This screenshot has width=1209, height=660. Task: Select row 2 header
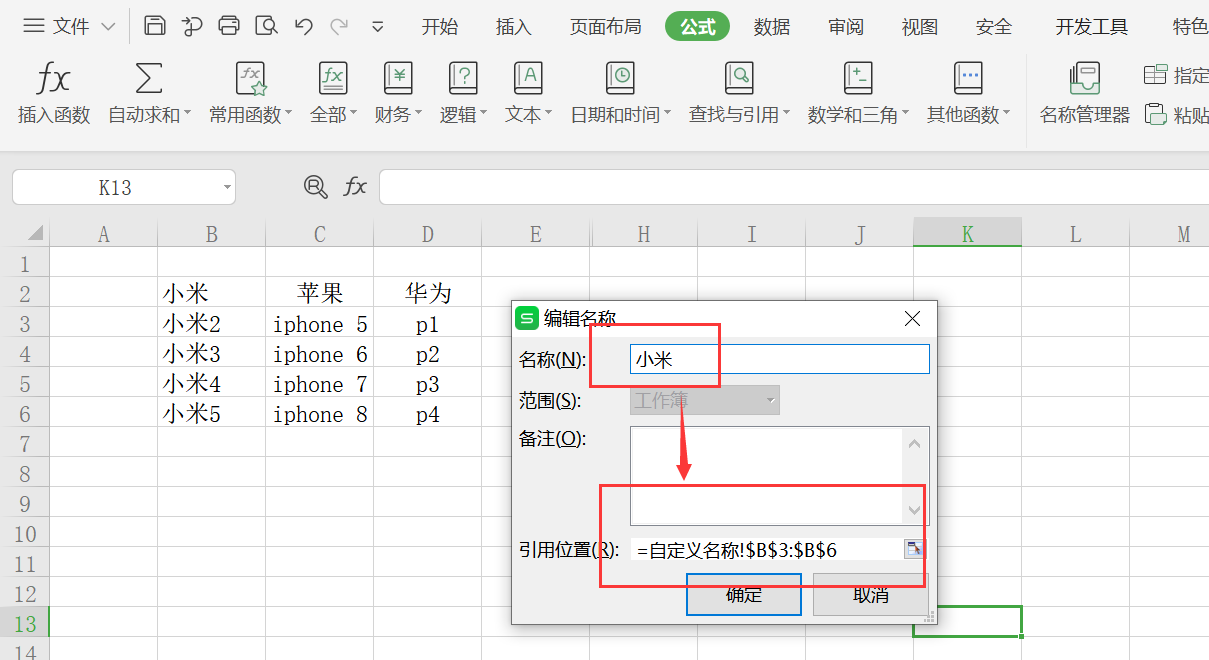tap(25, 293)
